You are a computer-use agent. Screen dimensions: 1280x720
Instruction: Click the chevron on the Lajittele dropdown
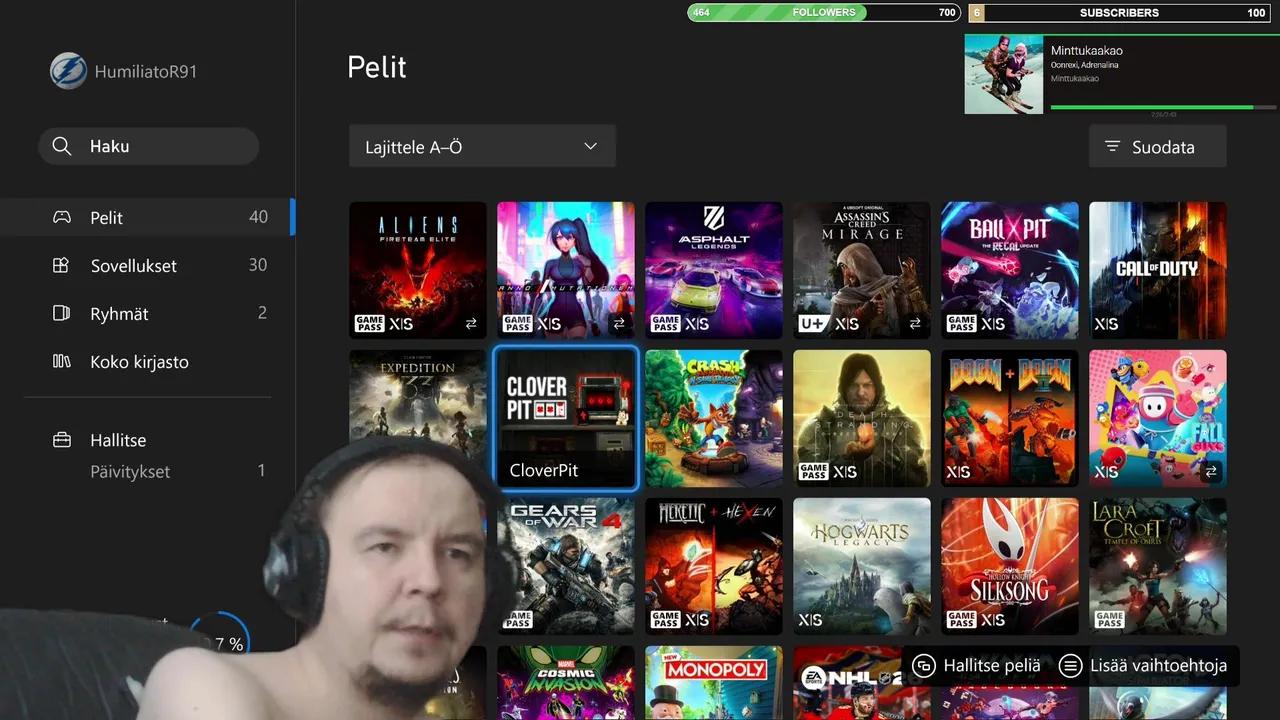tap(590, 146)
